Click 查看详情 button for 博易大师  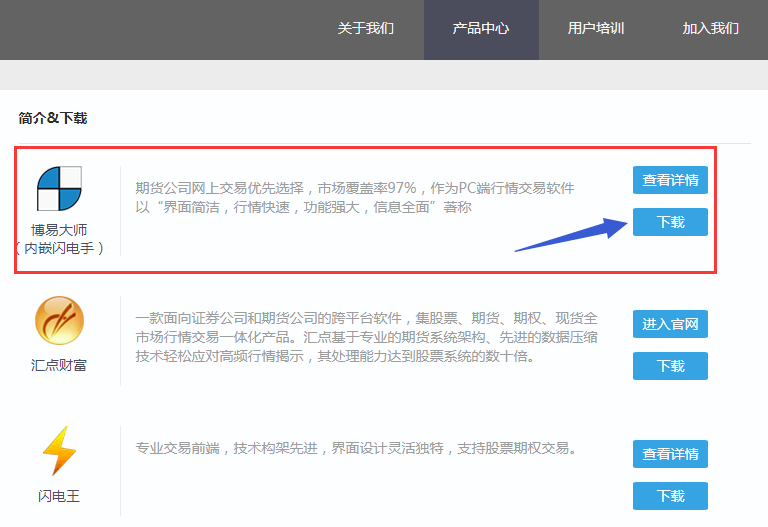point(670,180)
